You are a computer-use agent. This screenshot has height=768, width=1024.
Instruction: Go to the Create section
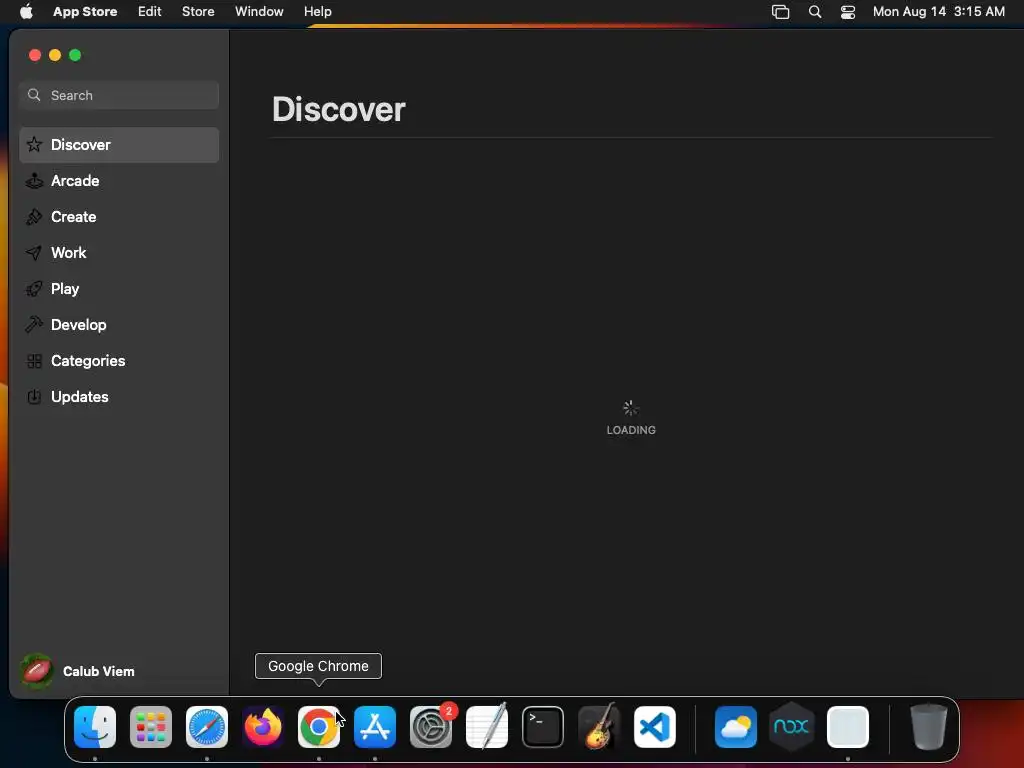[x=119, y=217]
